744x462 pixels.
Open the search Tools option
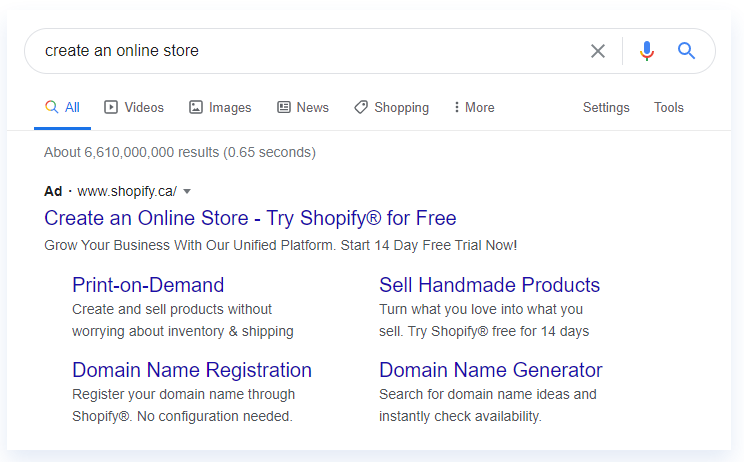[669, 108]
